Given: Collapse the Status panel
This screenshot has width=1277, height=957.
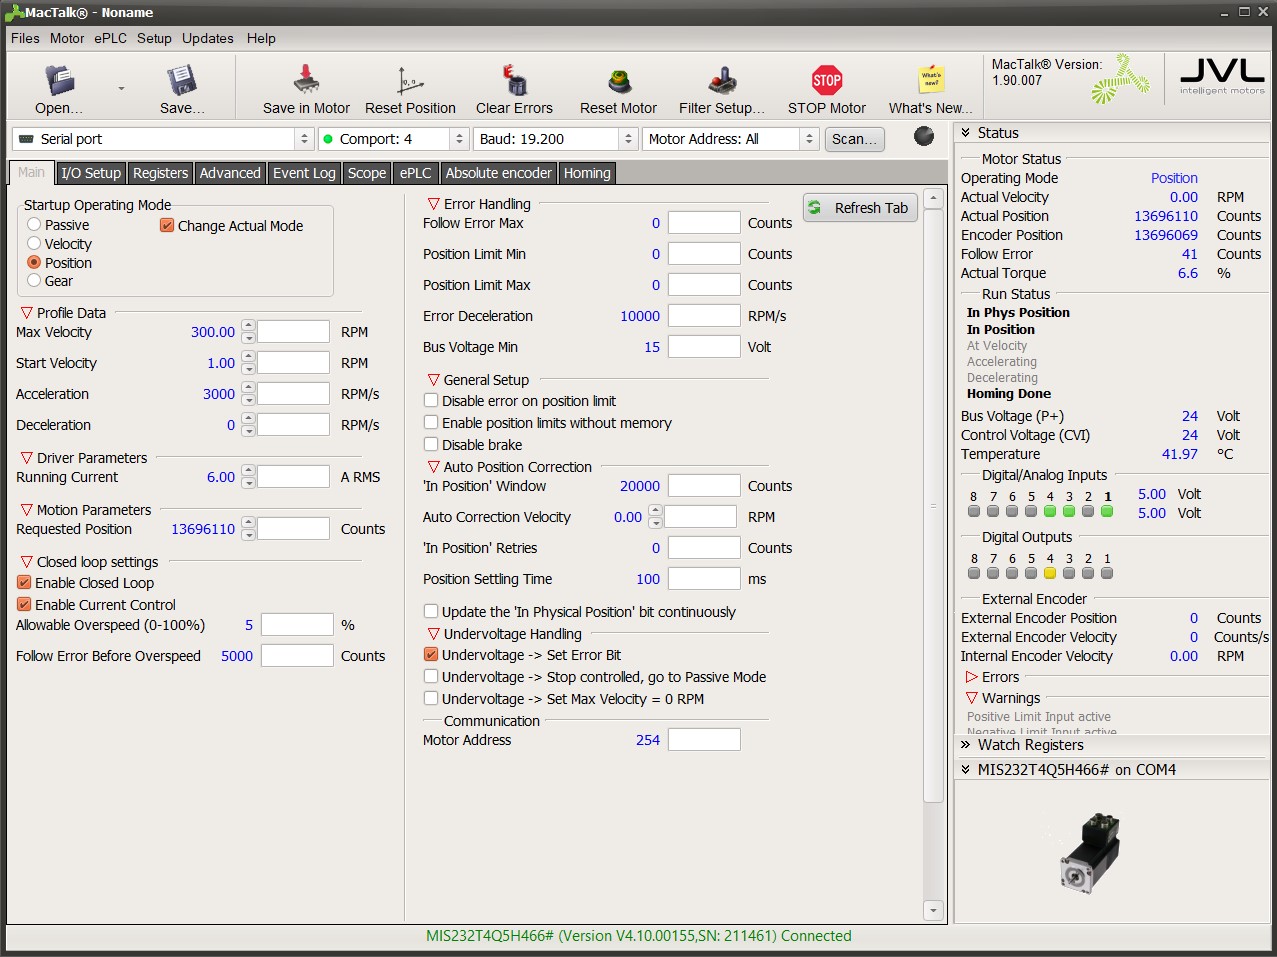Looking at the screenshot, I should coord(966,133).
